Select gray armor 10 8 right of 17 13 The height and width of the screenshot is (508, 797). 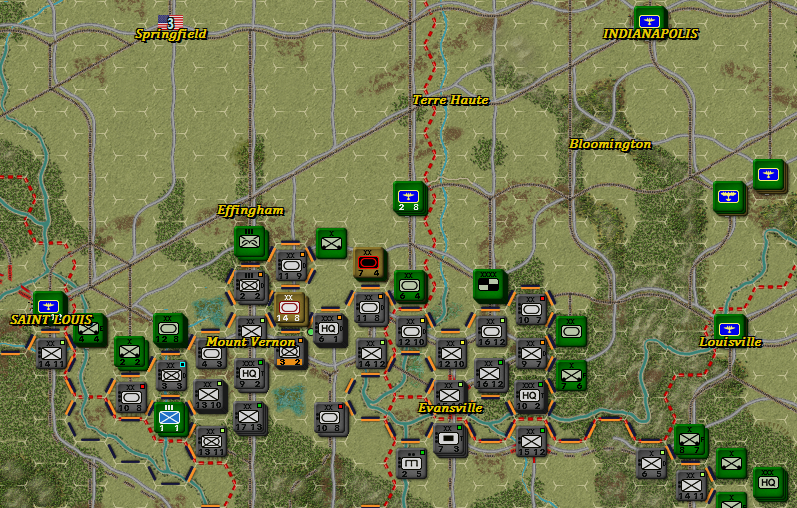[x=329, y=418]
